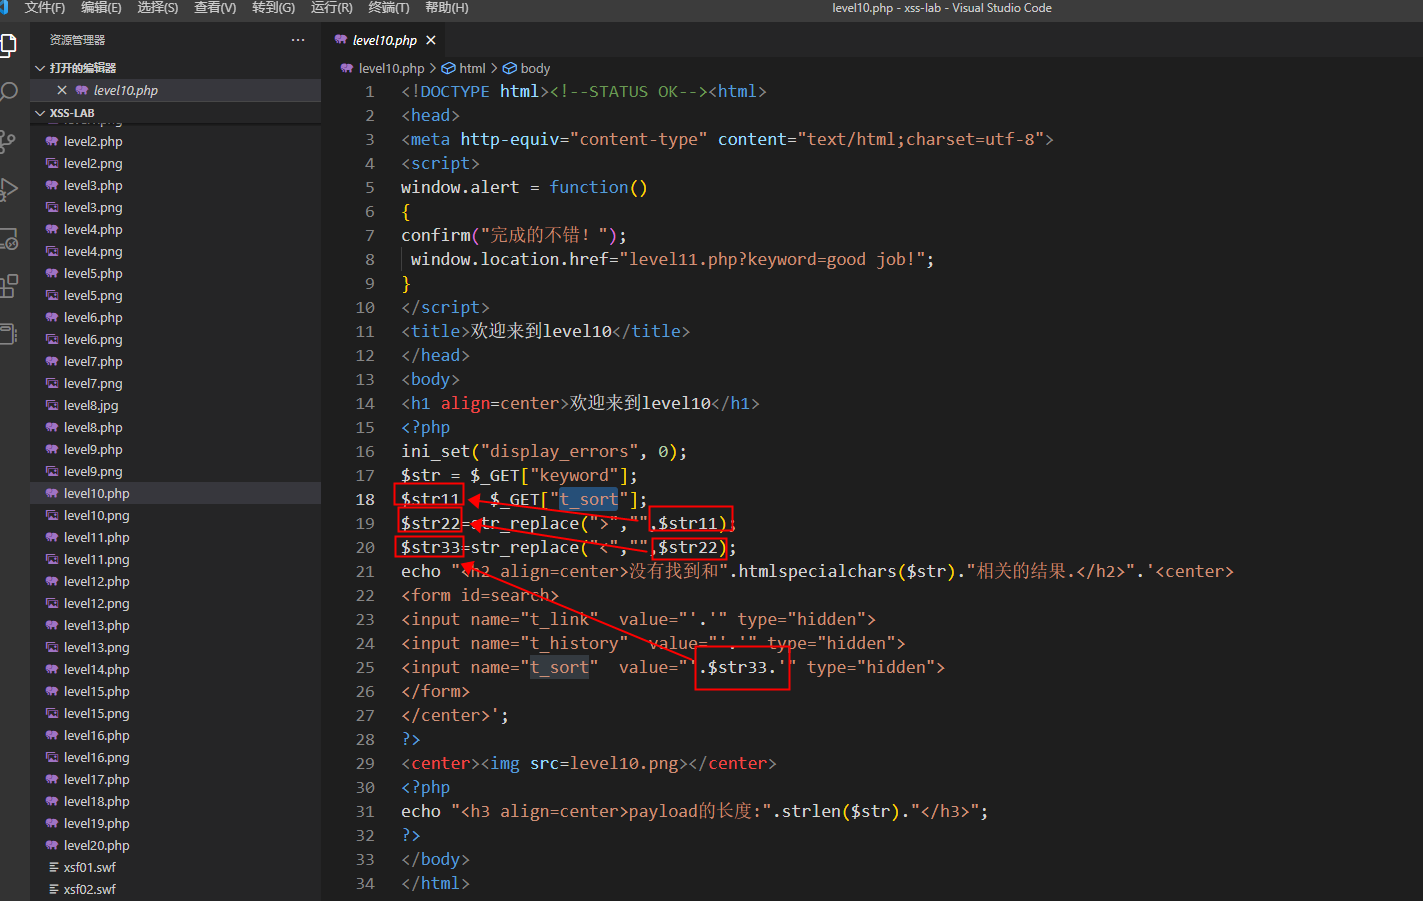Open the Extensions view icon
The width and height of the screenshot is (1423, 901).
[x=8, y=286]
